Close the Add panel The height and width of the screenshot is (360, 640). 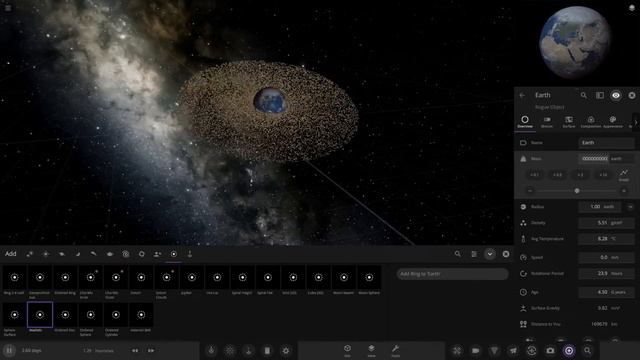[x=506, y=254]
